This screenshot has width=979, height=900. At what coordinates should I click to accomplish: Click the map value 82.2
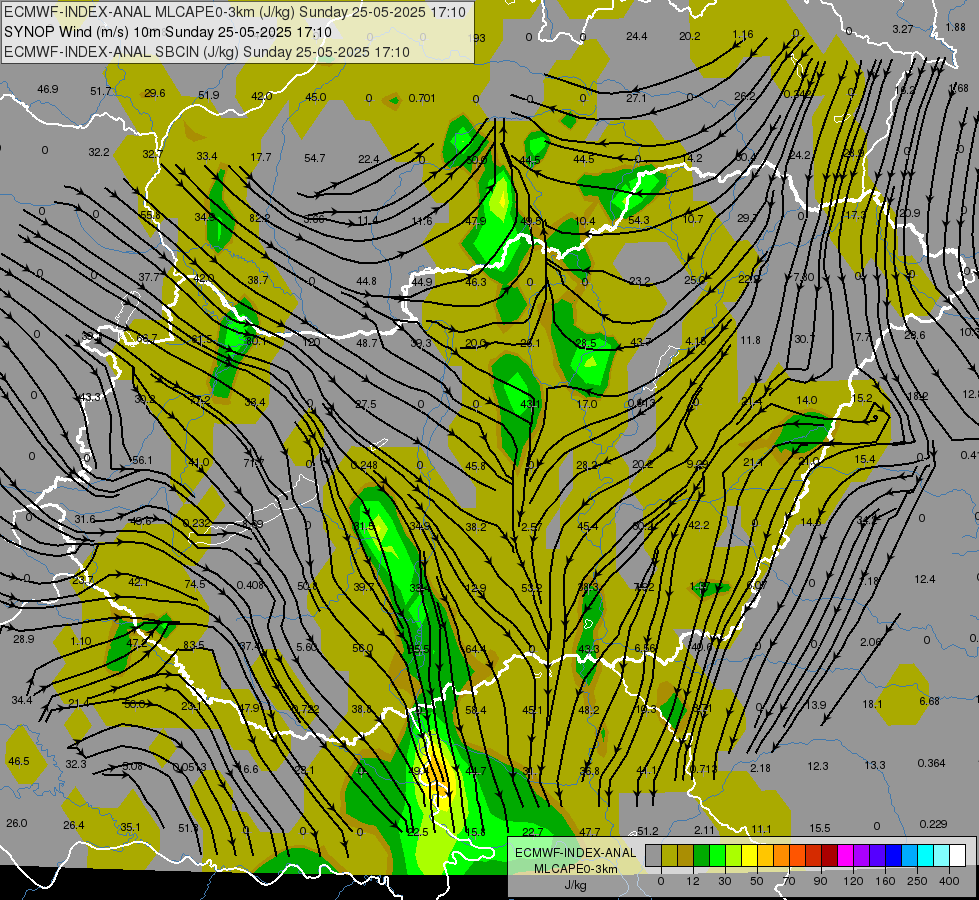click(260, 218)
